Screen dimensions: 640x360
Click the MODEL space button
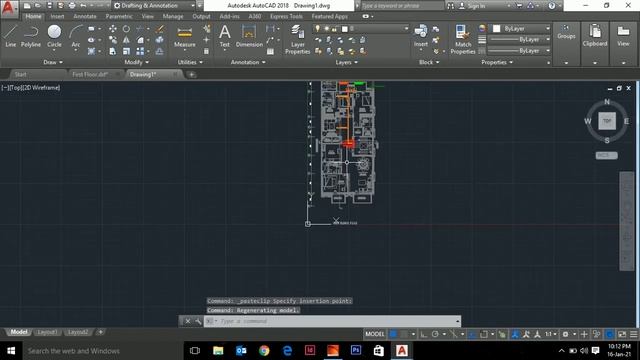(375, 334)
